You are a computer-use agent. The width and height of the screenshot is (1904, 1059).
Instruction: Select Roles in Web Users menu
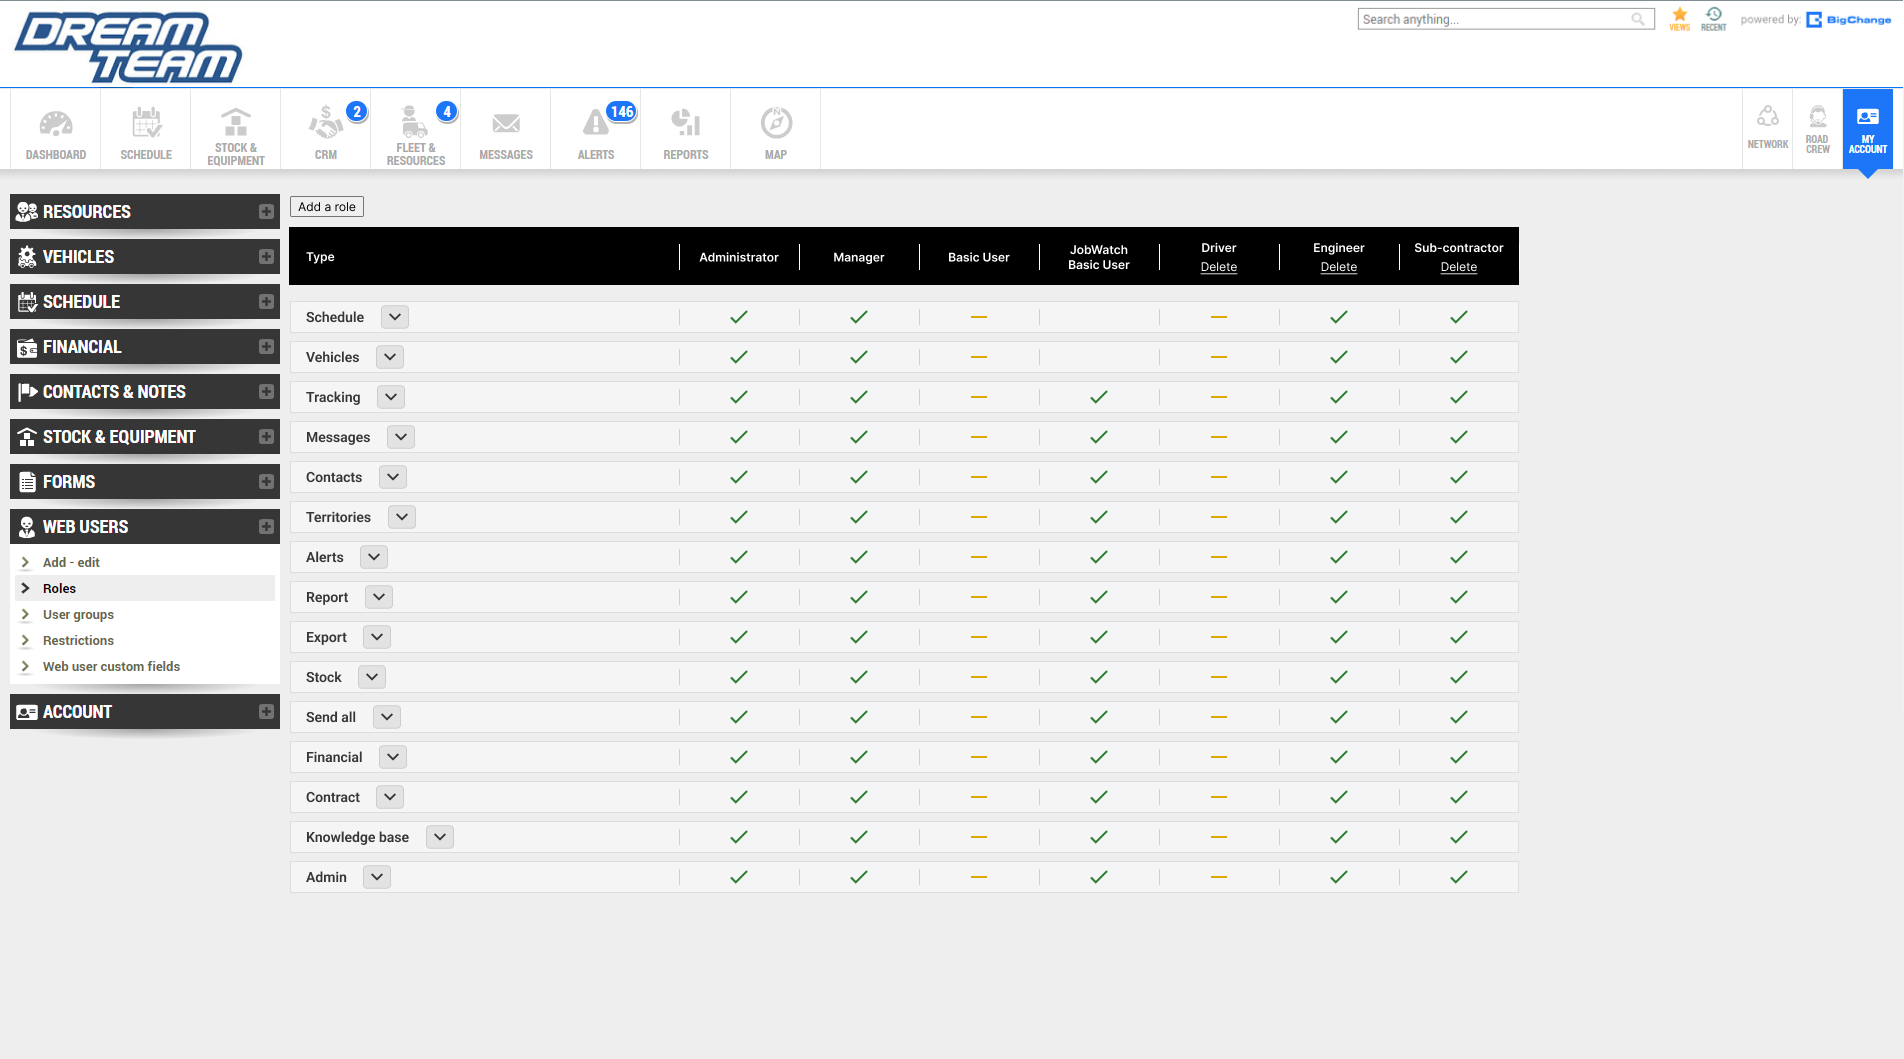pyautogui.click(x=59, y=588)
